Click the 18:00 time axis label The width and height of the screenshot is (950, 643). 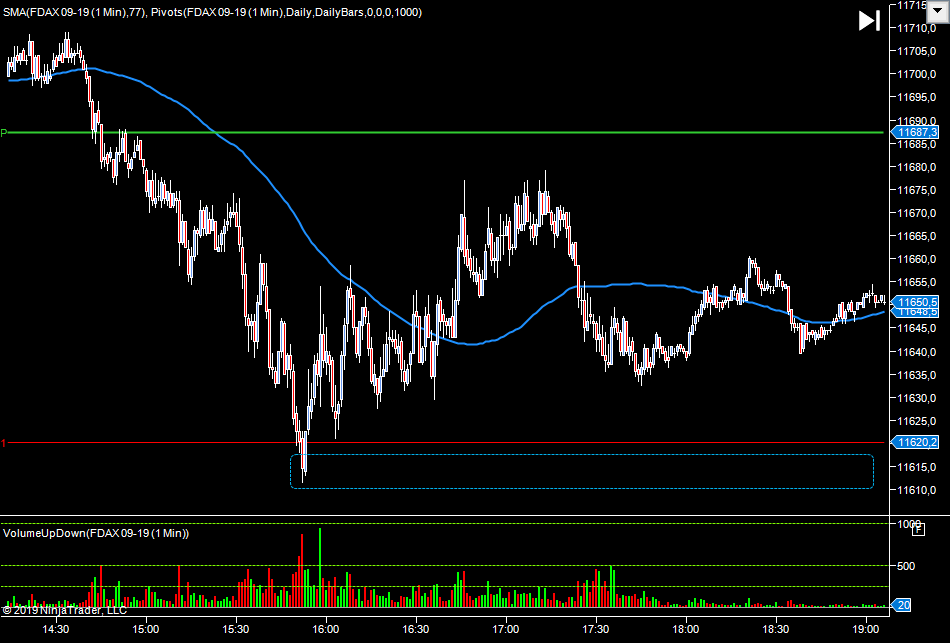click(686, 629)
